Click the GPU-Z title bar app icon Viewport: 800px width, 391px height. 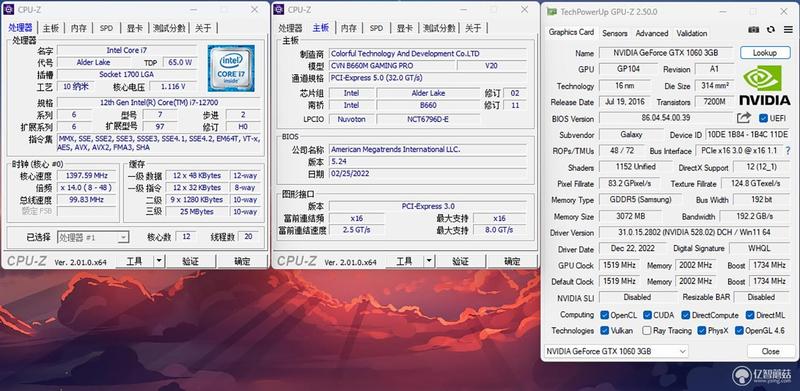[552, 12]
